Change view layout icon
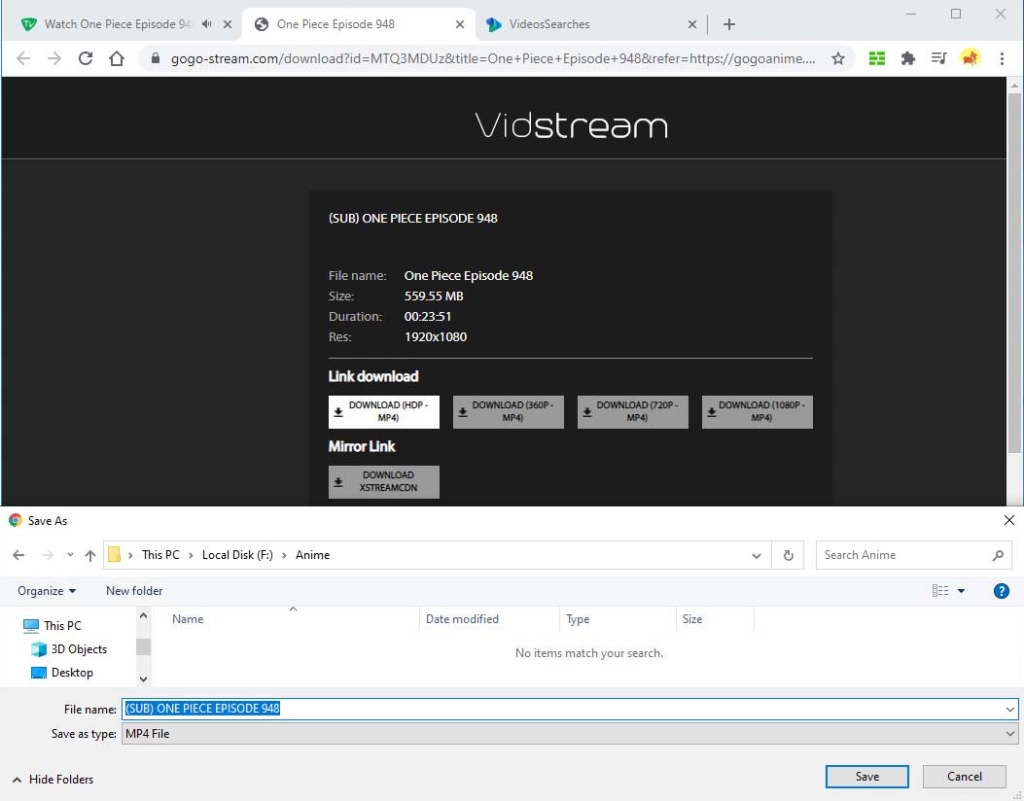Viewport: 1024px width, 801px height. [x=940, y=591]
